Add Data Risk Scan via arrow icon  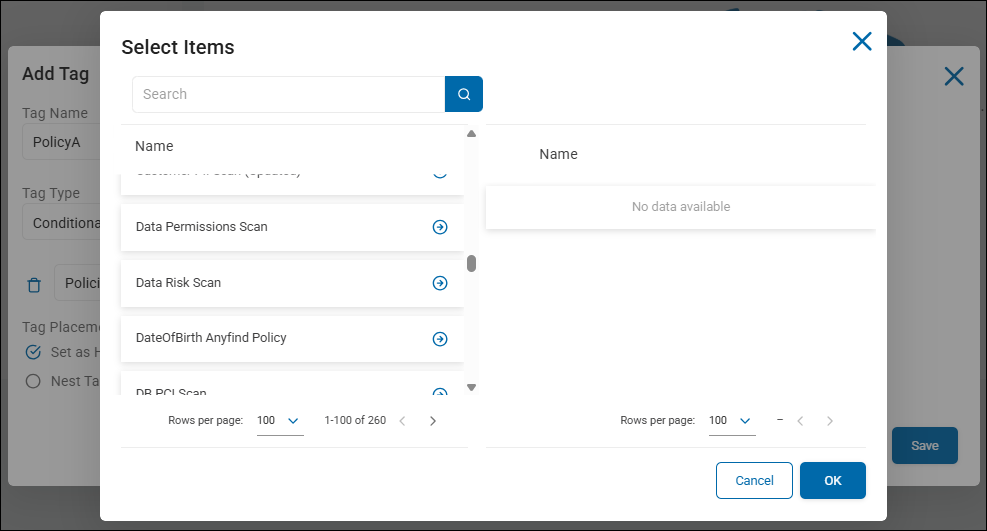(440, 283)
